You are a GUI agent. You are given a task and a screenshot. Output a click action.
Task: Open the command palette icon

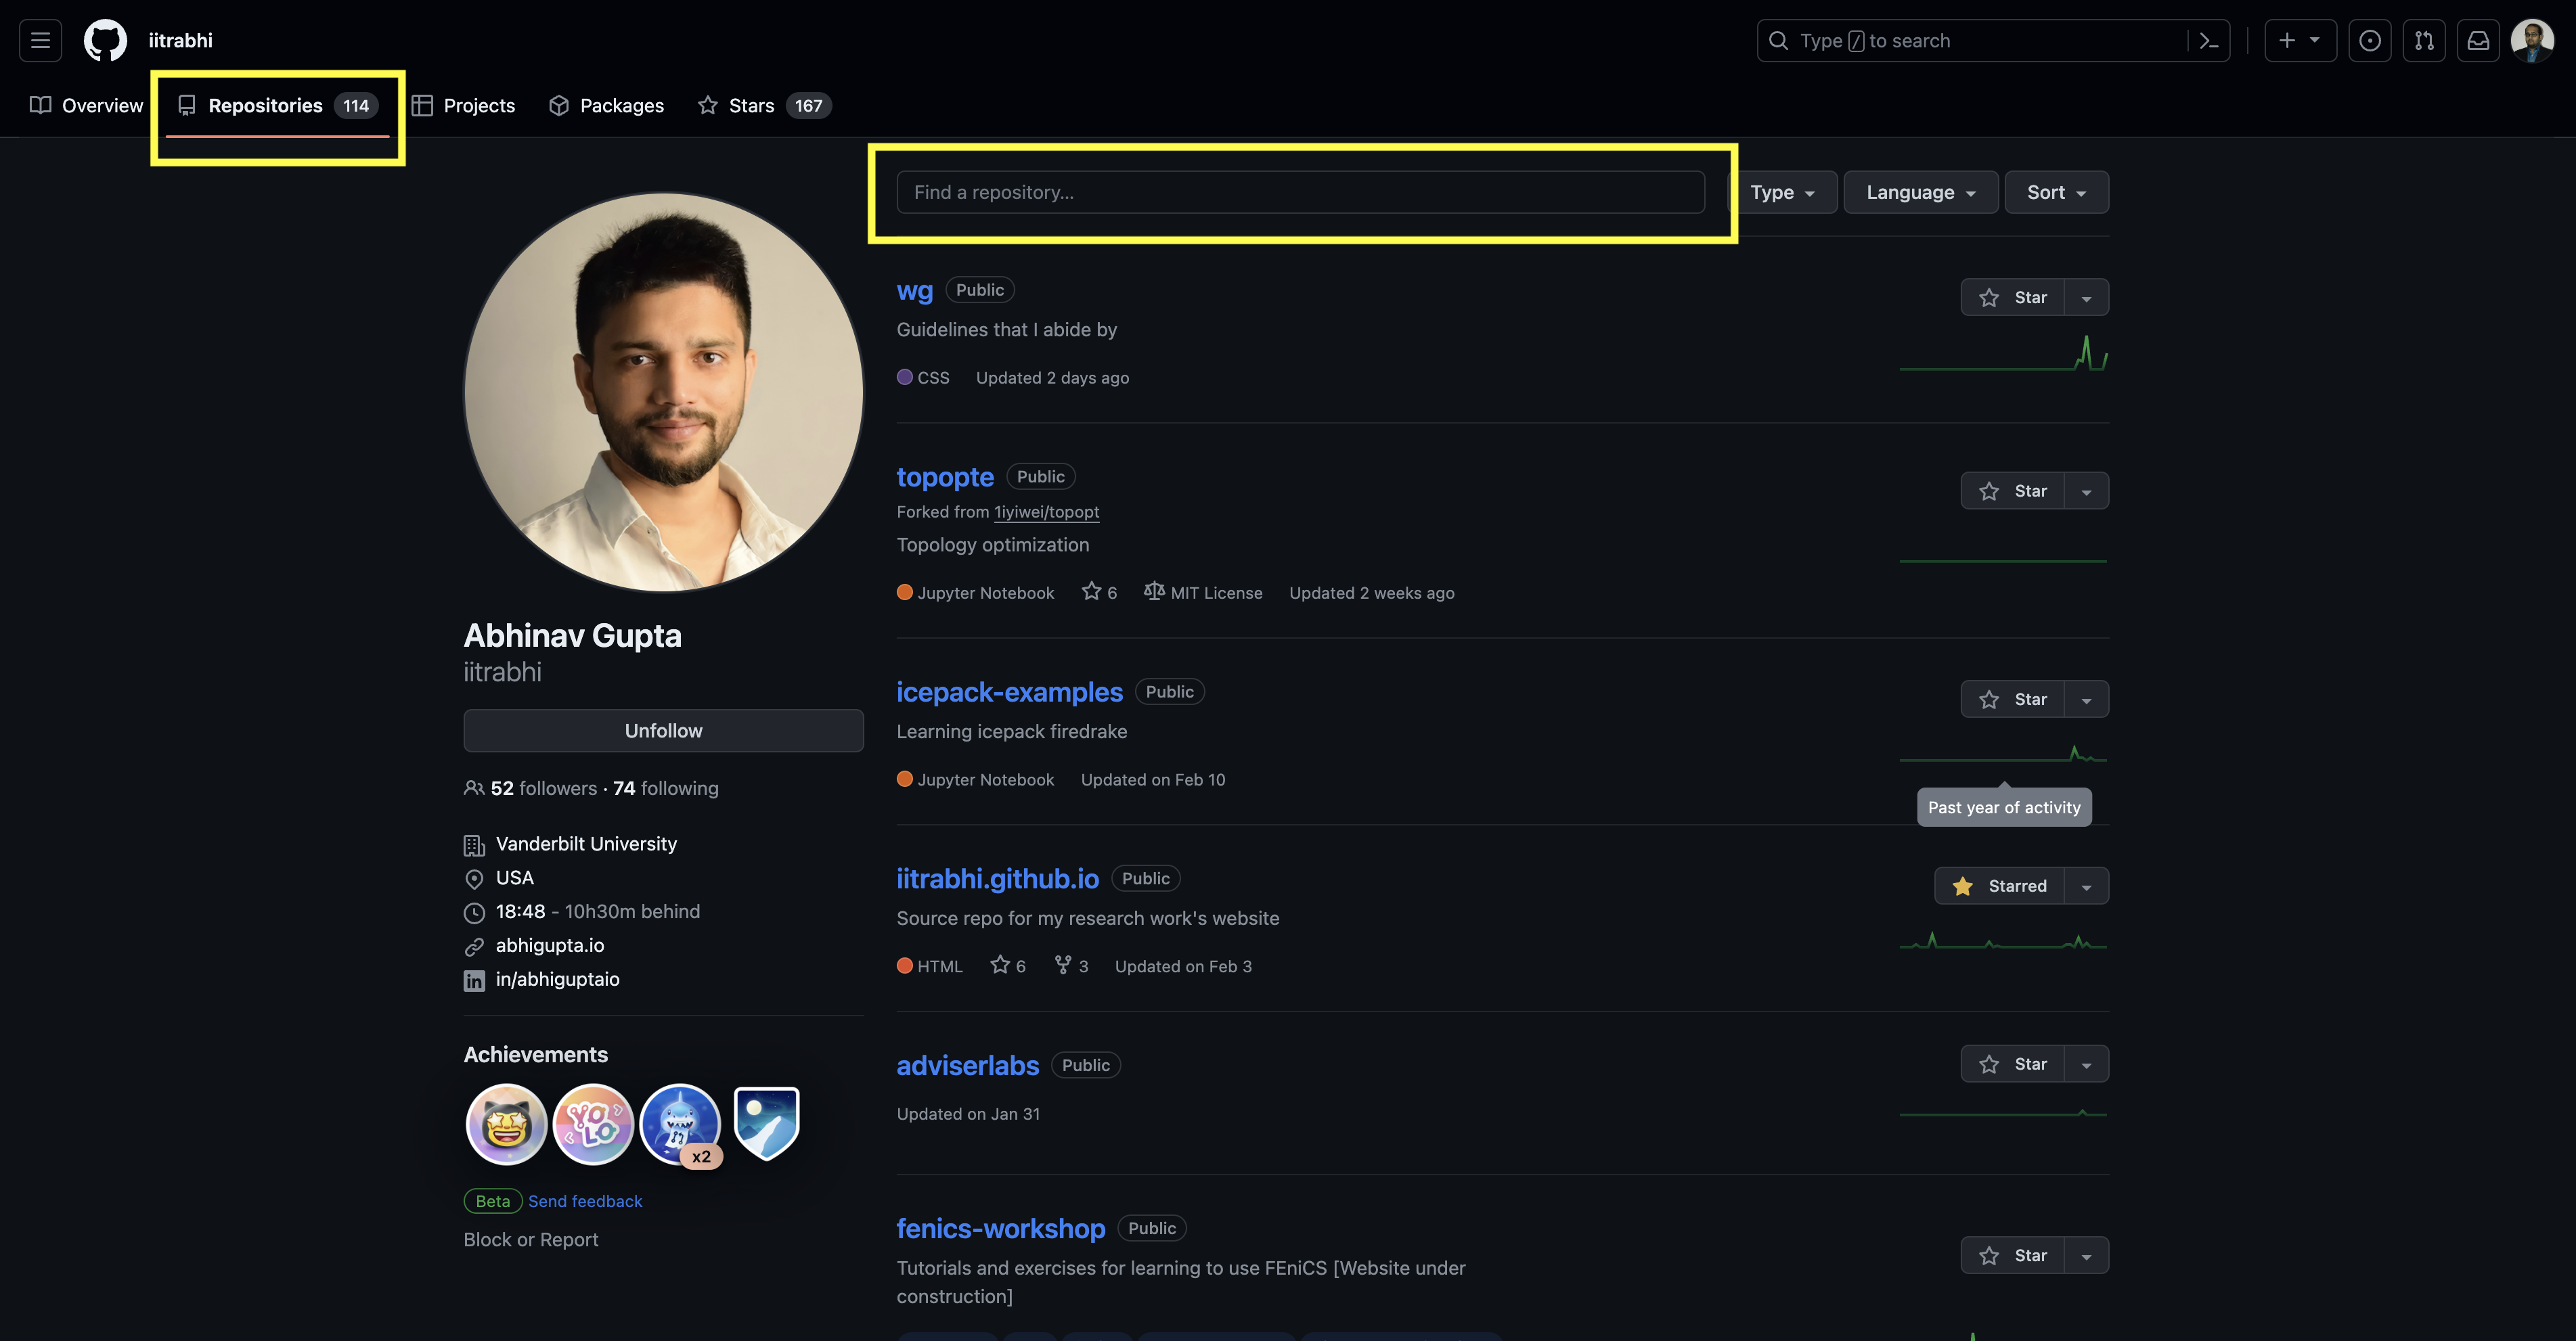coord(2209,41)
